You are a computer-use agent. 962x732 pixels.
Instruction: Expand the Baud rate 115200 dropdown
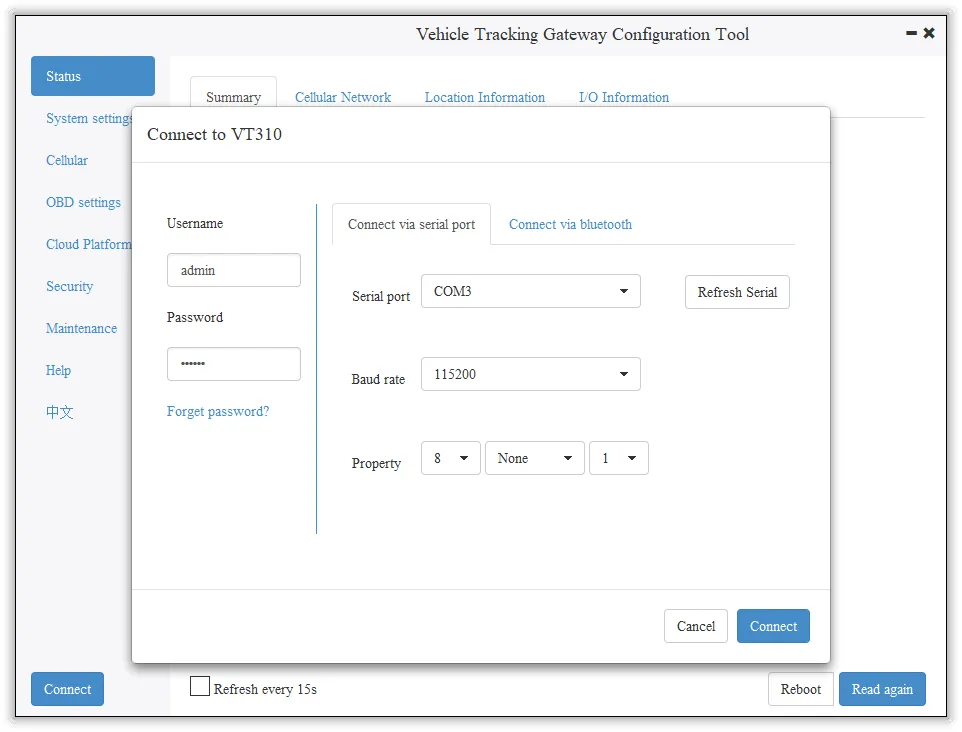[x=531, y=374]
